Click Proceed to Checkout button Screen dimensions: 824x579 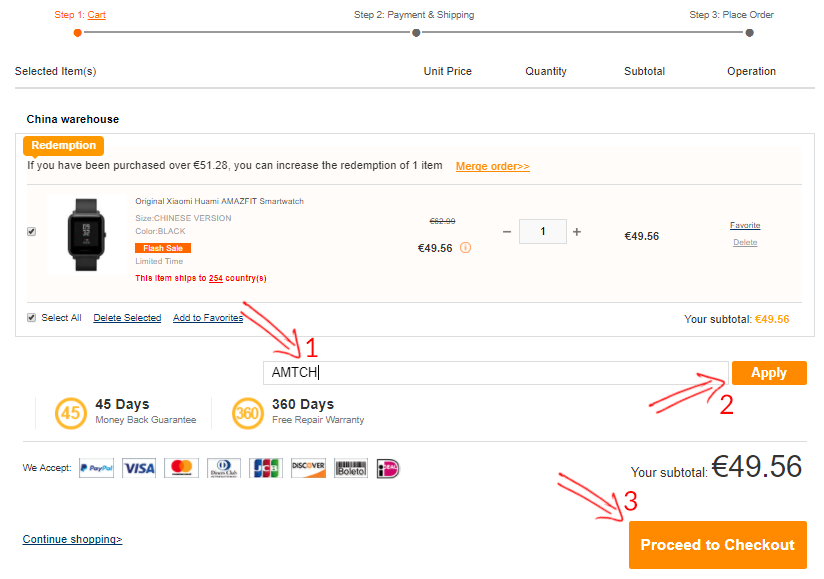click(717, 545)
